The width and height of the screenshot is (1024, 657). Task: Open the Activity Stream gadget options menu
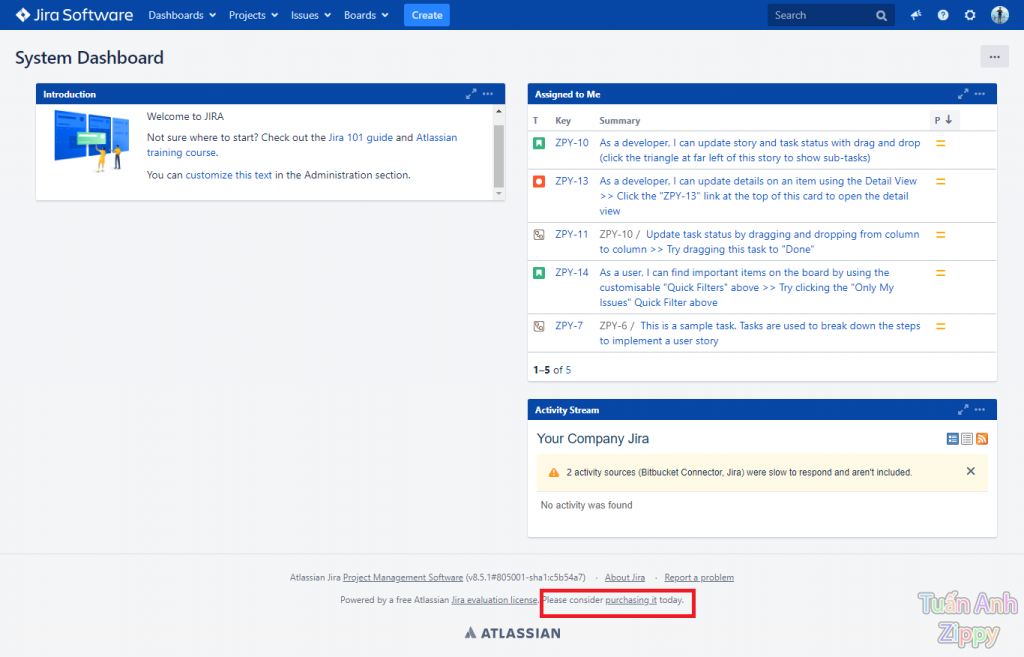click(x=980, y=410)
